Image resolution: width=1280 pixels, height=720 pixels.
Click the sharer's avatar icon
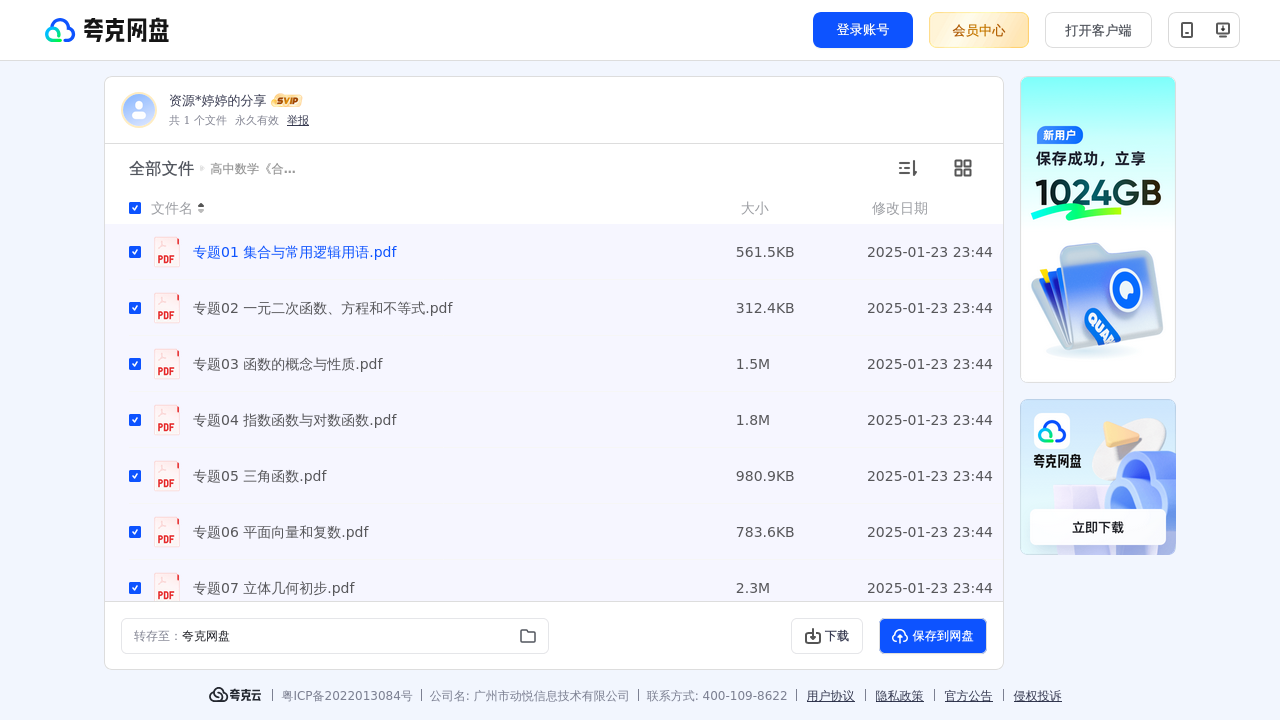tap(139, 110)
